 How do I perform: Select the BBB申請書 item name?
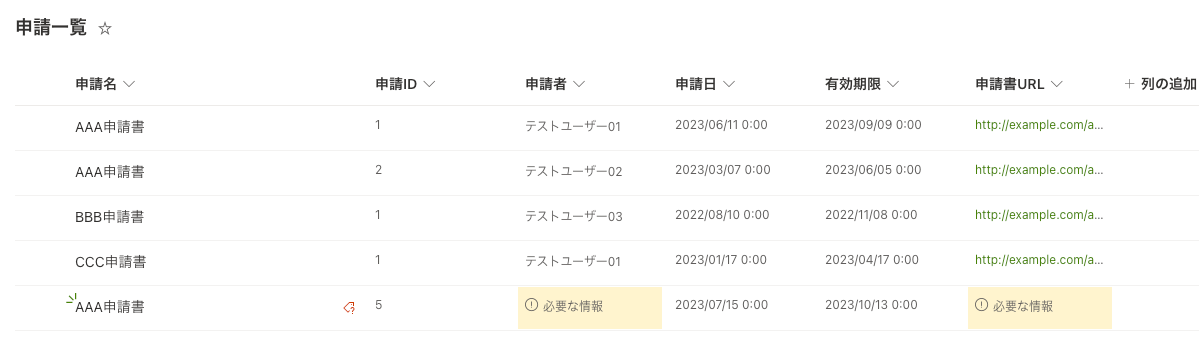click(109, 217)
